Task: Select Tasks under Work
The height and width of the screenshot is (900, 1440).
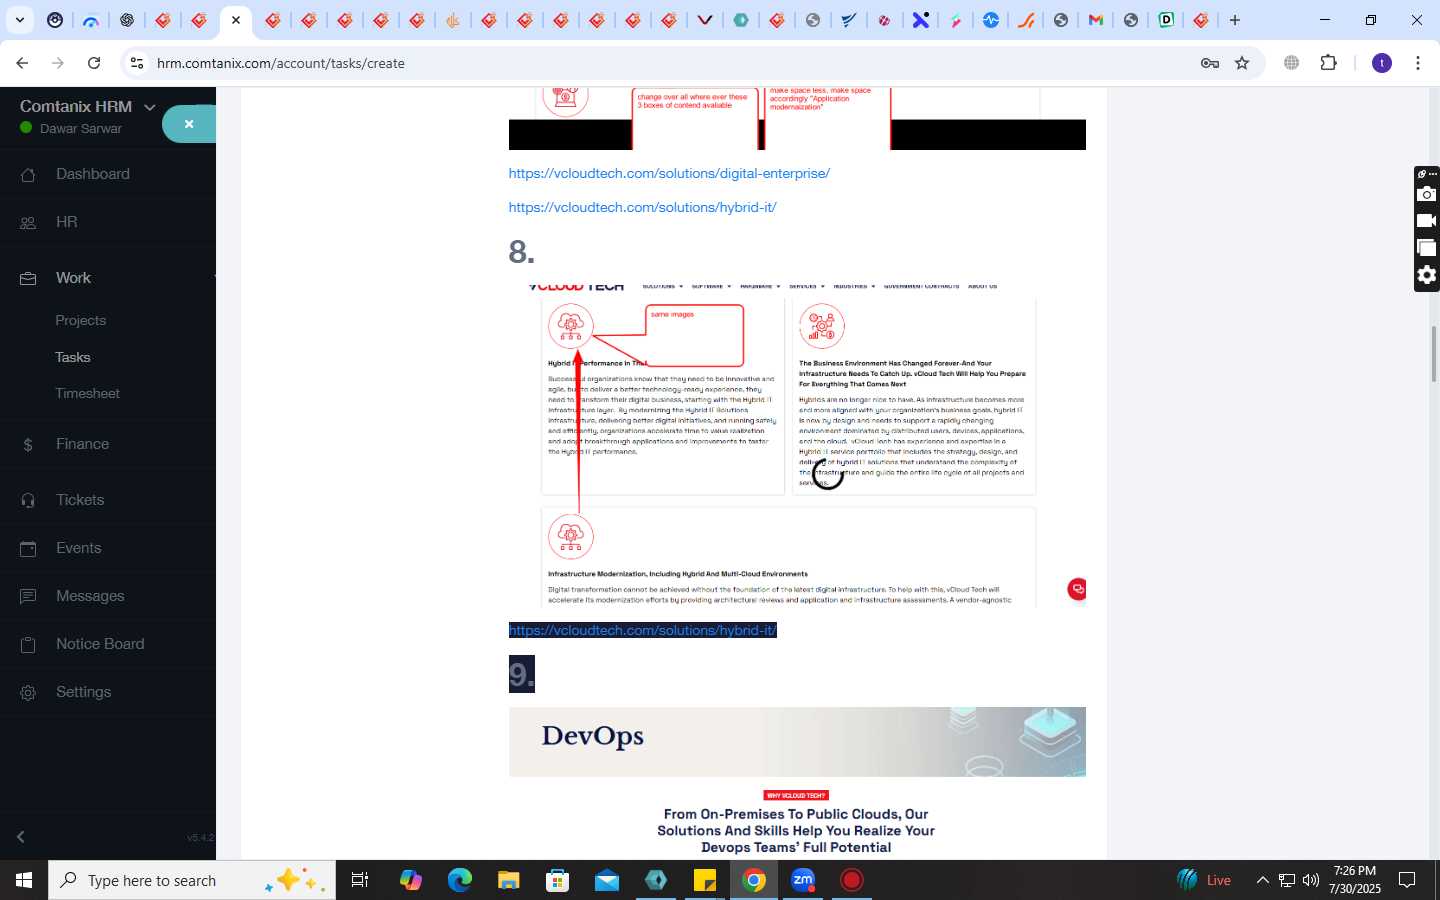Action: 73,357
